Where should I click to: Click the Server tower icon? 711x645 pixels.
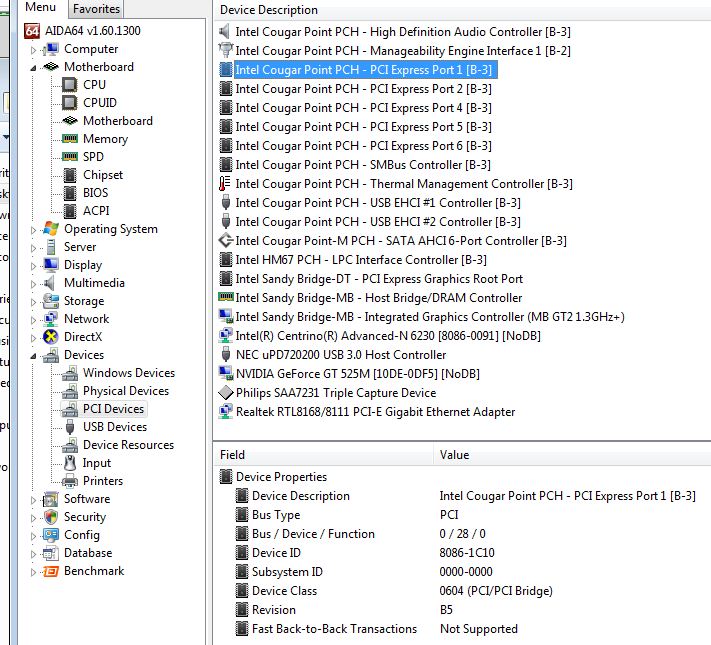click(51, 247)
